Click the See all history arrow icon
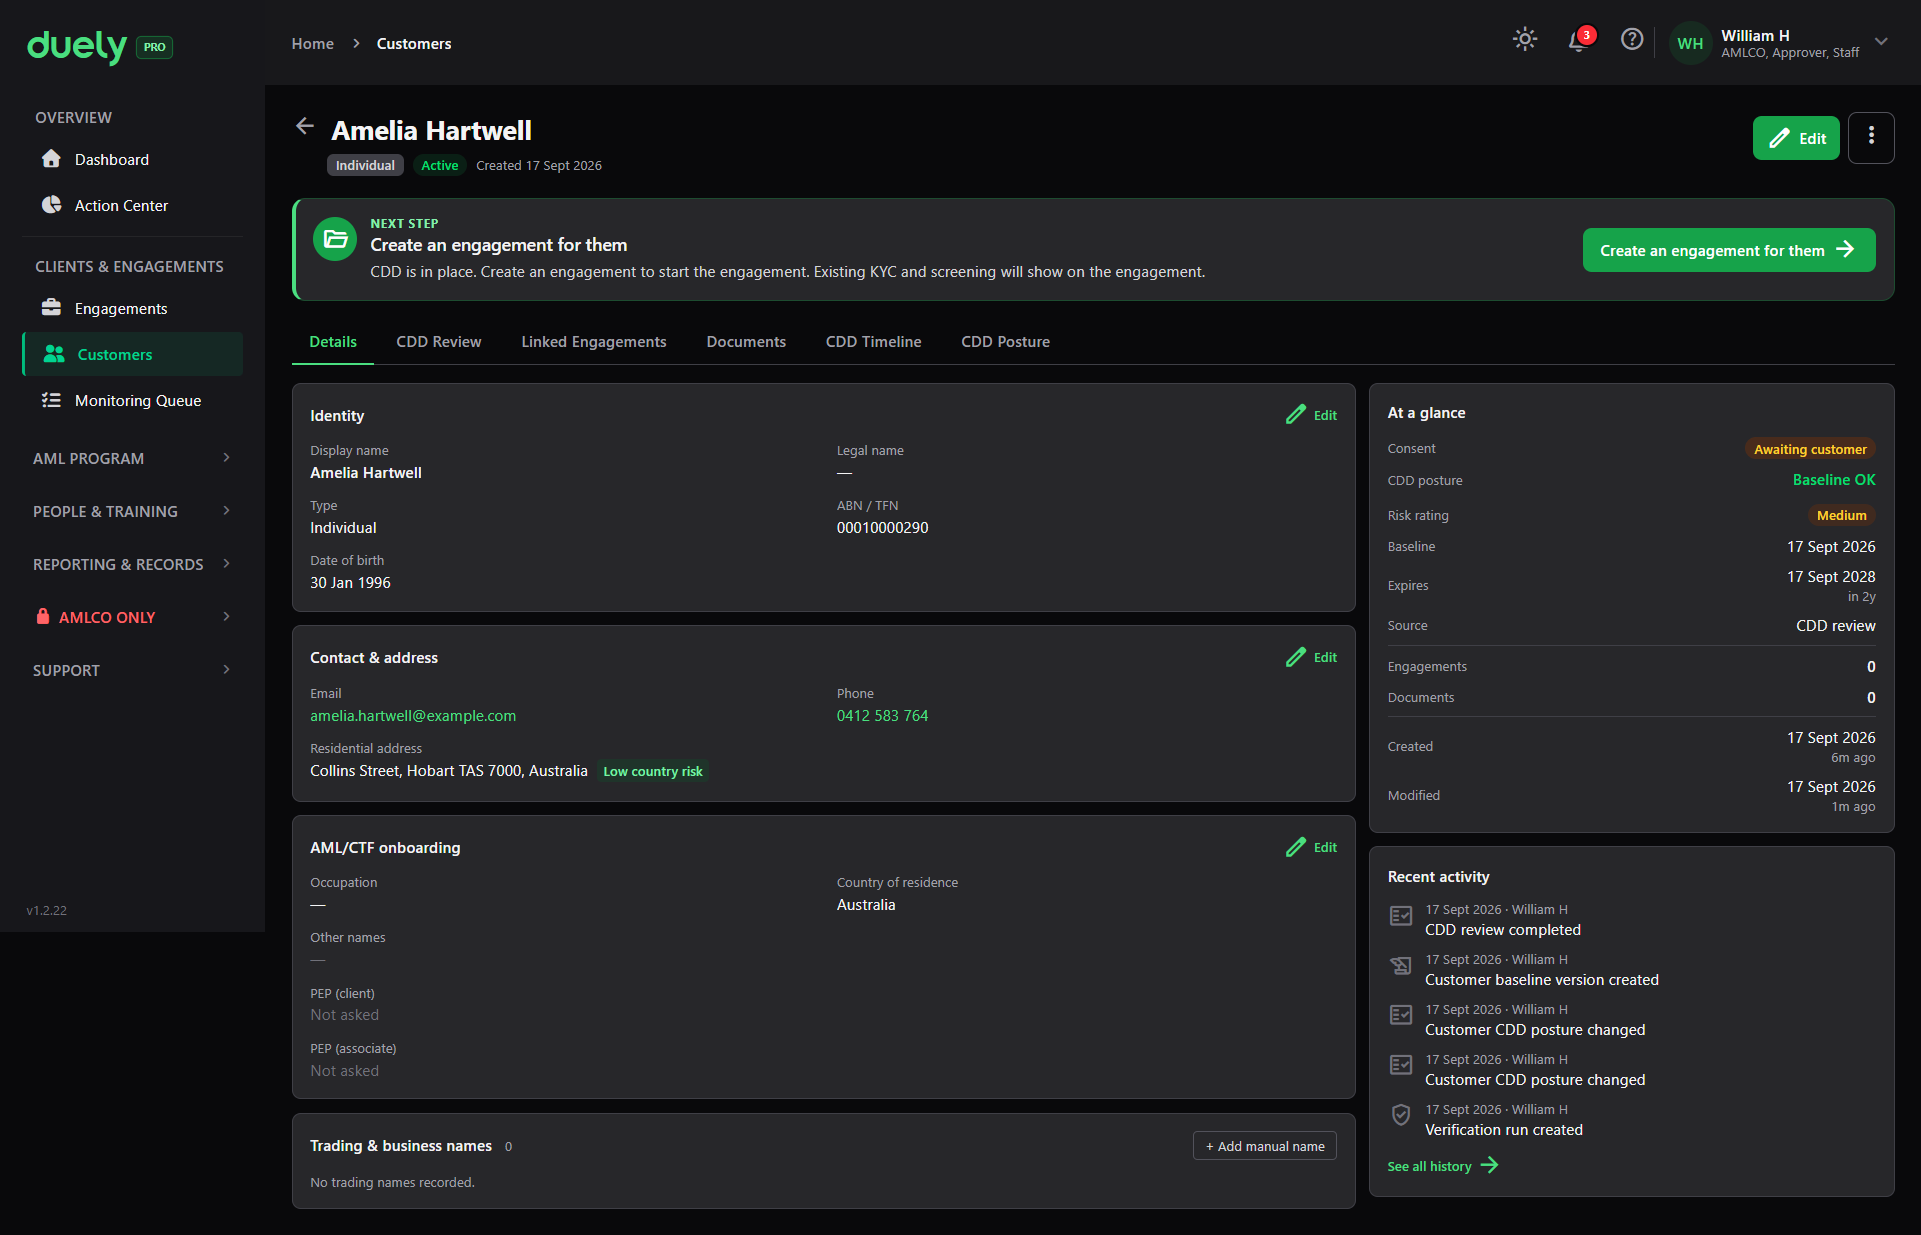The image size is (1921, 1235). point(1489,1166)
